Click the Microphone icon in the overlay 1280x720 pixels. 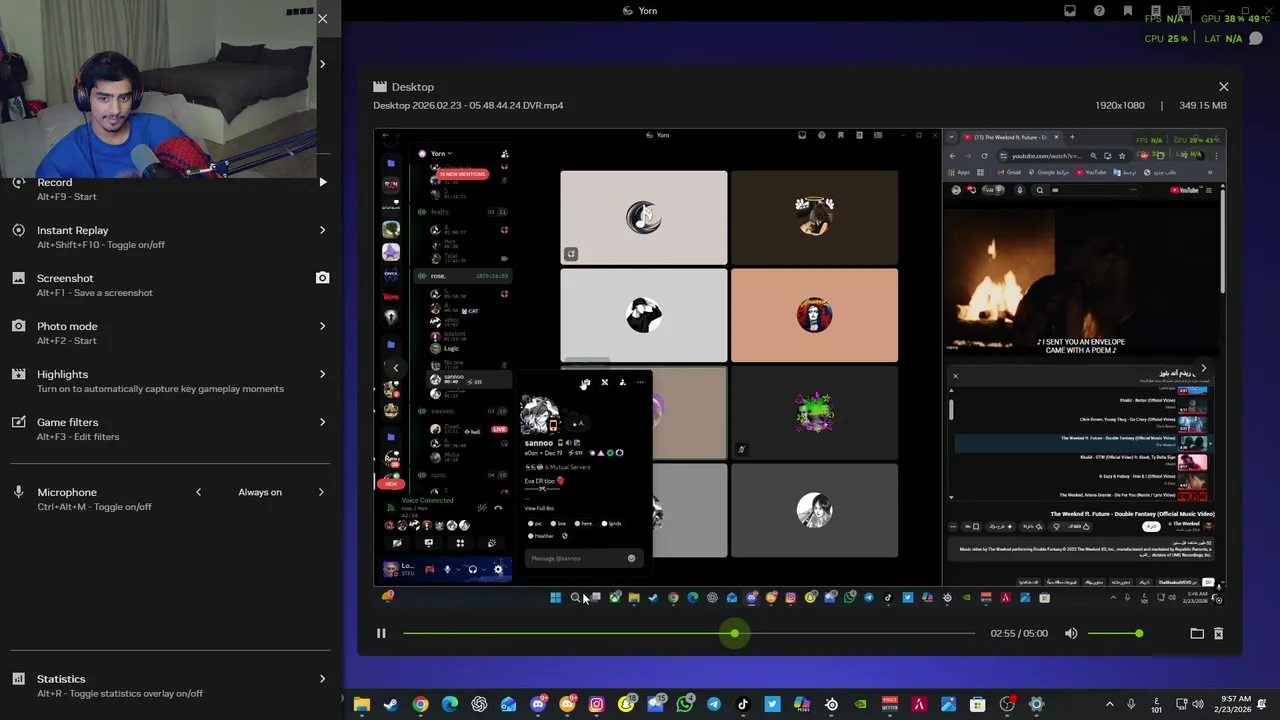(18, 492)
